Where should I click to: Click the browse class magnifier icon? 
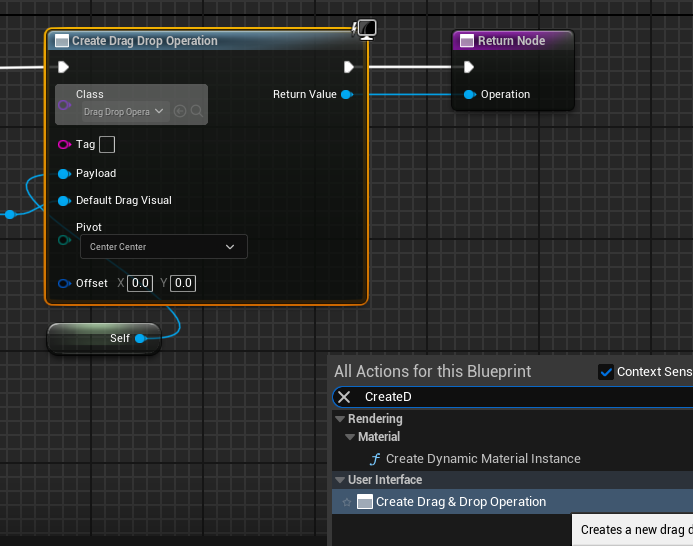[x=197, y=111]
